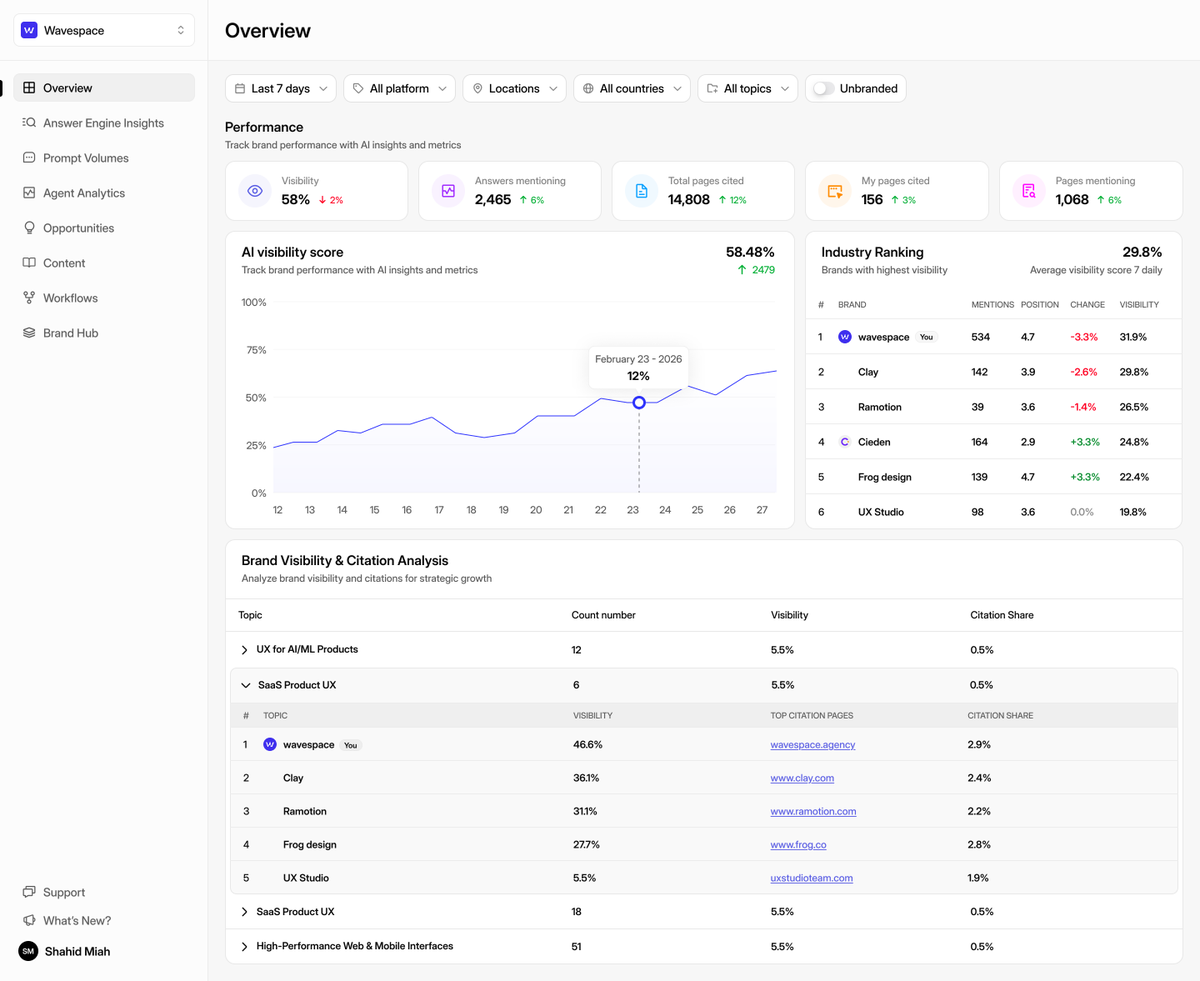Click the Support icon in sidebar
The height and width of the screenshot is (981, 1200).
[29, 892]
